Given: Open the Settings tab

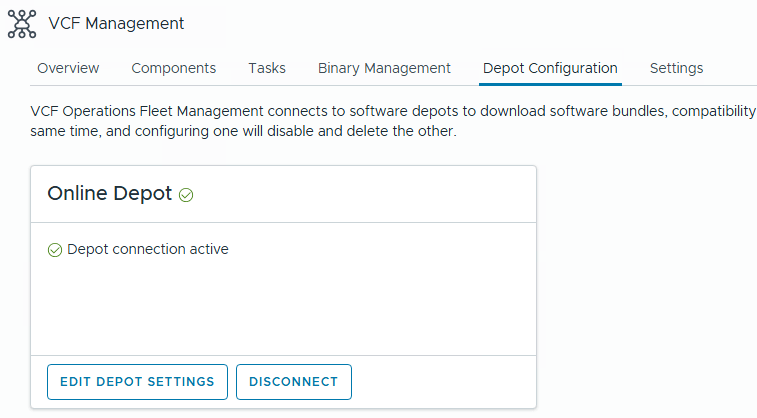Looking at the screenshot, I should [x=676, y=68].
